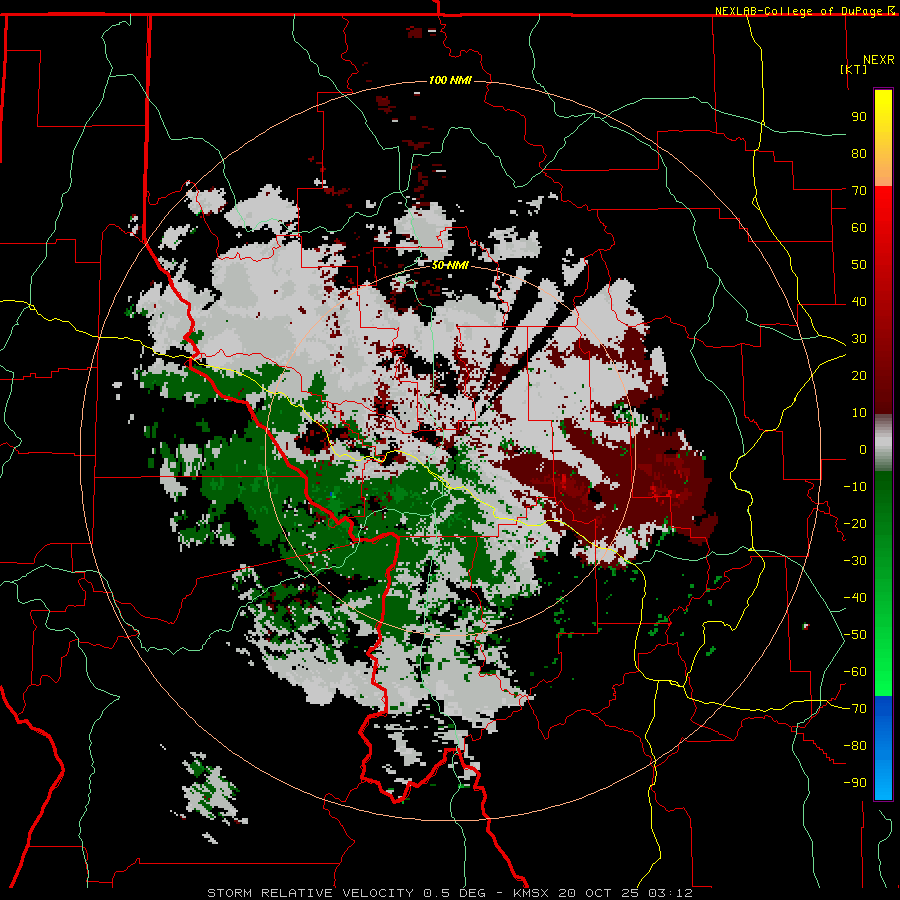The height and width of the screenshot is (900, 900).
Task: Click the [KT] units label
Action: coord(853,69)
